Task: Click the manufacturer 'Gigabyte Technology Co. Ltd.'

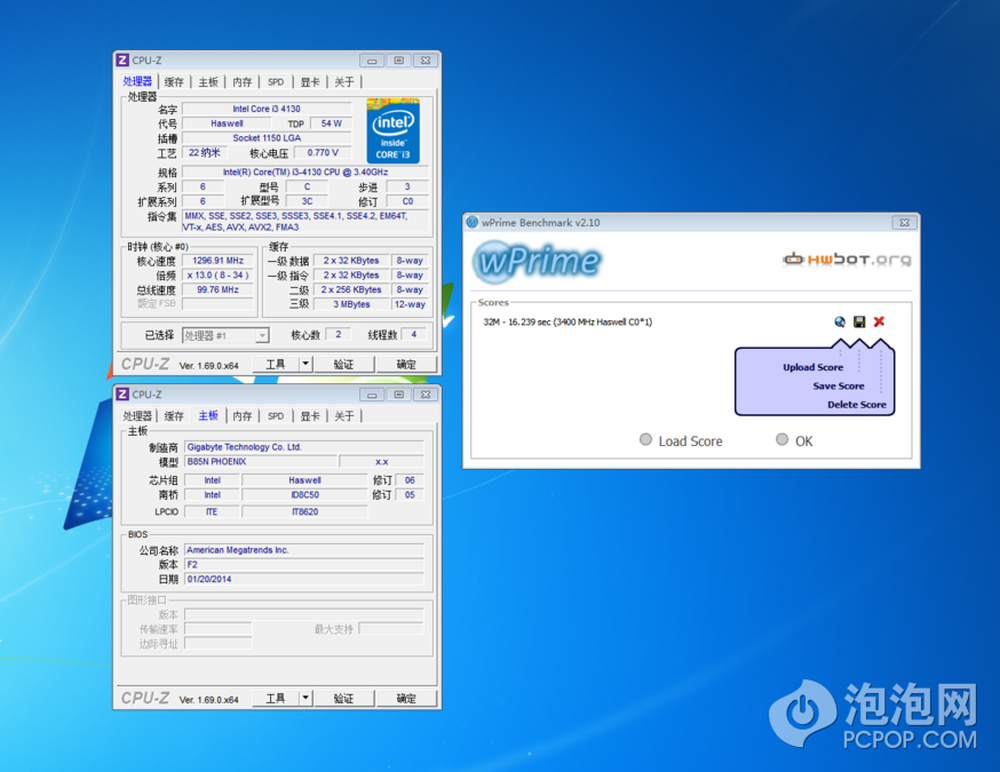Action: tap(304, 447)
